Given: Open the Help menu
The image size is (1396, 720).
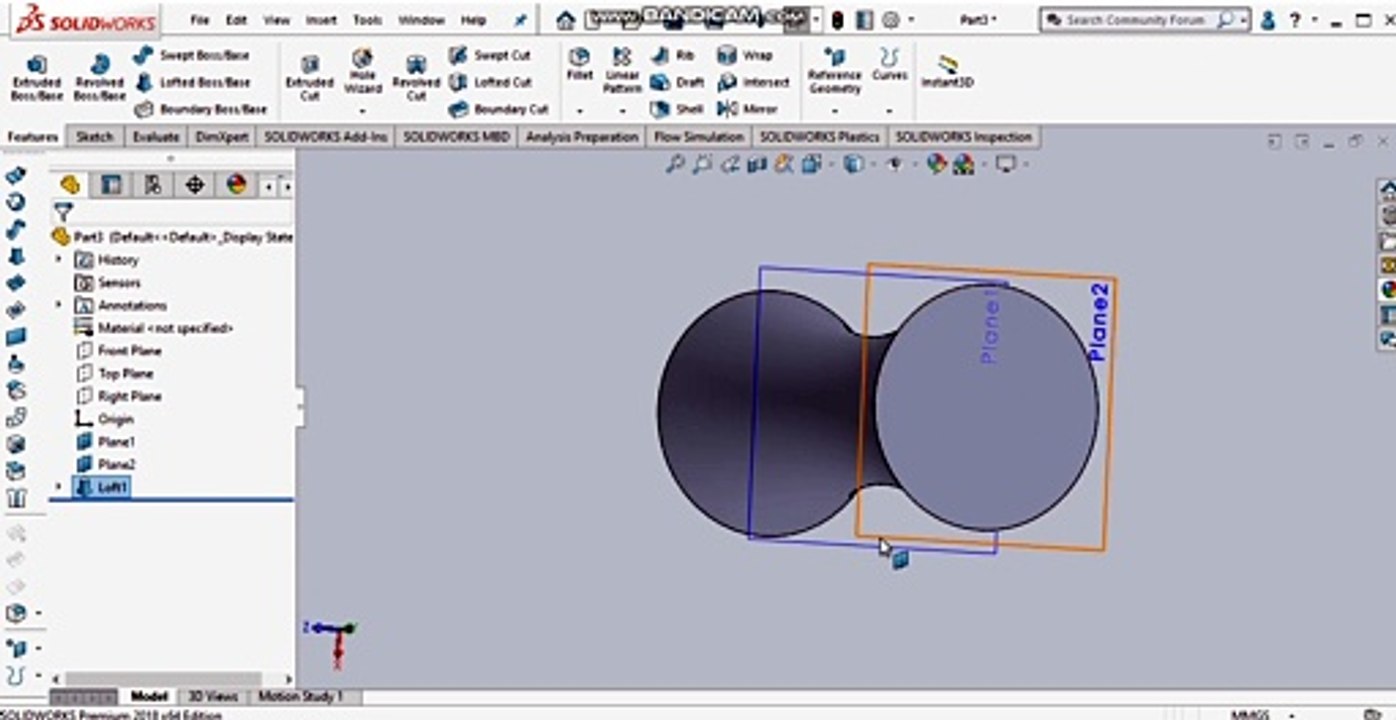Looking at the screenshot, I should coord(473,19).
